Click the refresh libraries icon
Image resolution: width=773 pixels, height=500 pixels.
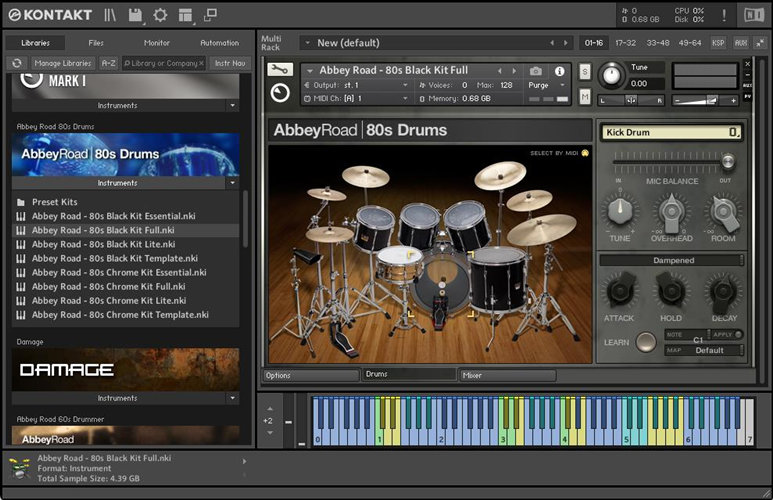tap(17, 63)
